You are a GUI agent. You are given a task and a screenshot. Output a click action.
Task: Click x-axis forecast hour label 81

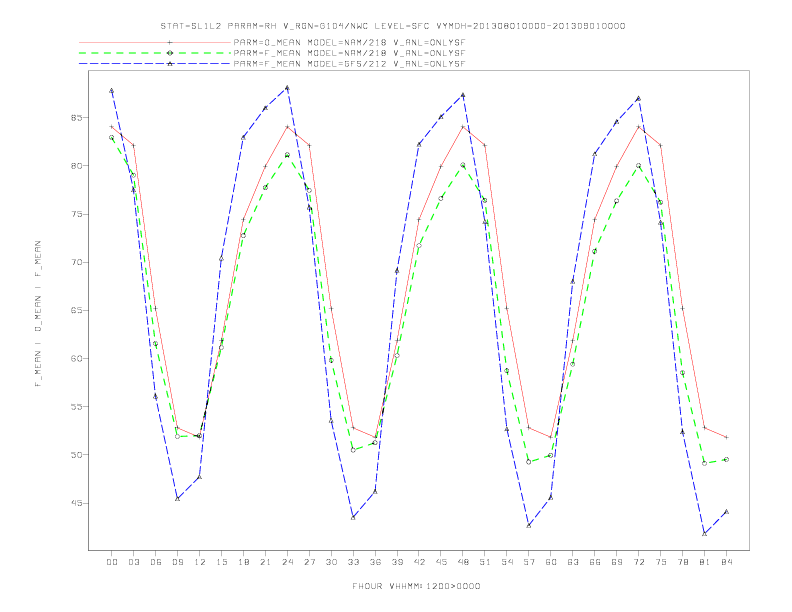(705, 562)
